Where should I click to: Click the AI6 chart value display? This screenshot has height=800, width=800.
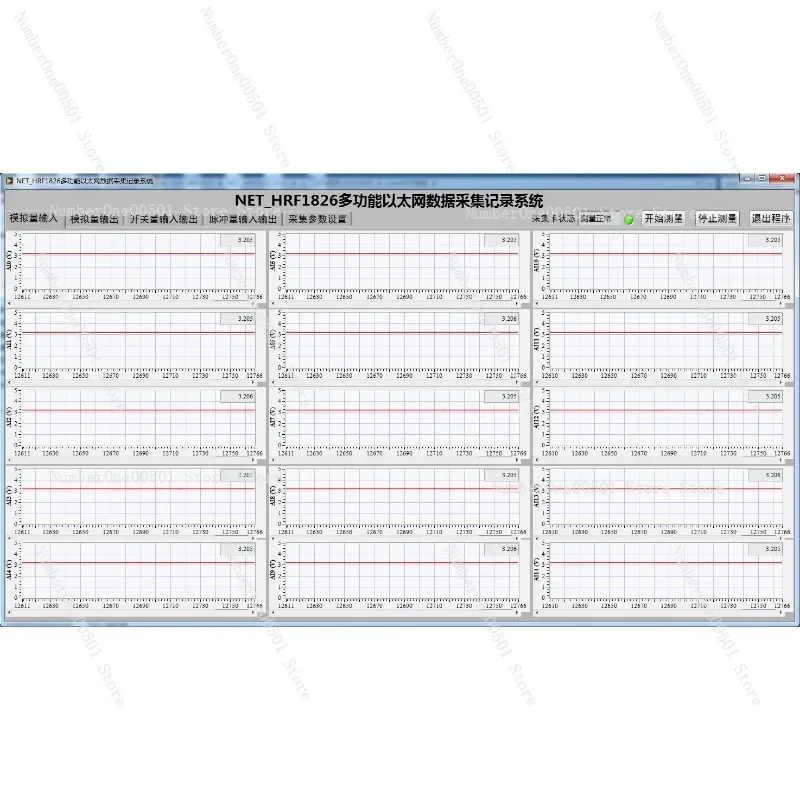tap(501, 318)
